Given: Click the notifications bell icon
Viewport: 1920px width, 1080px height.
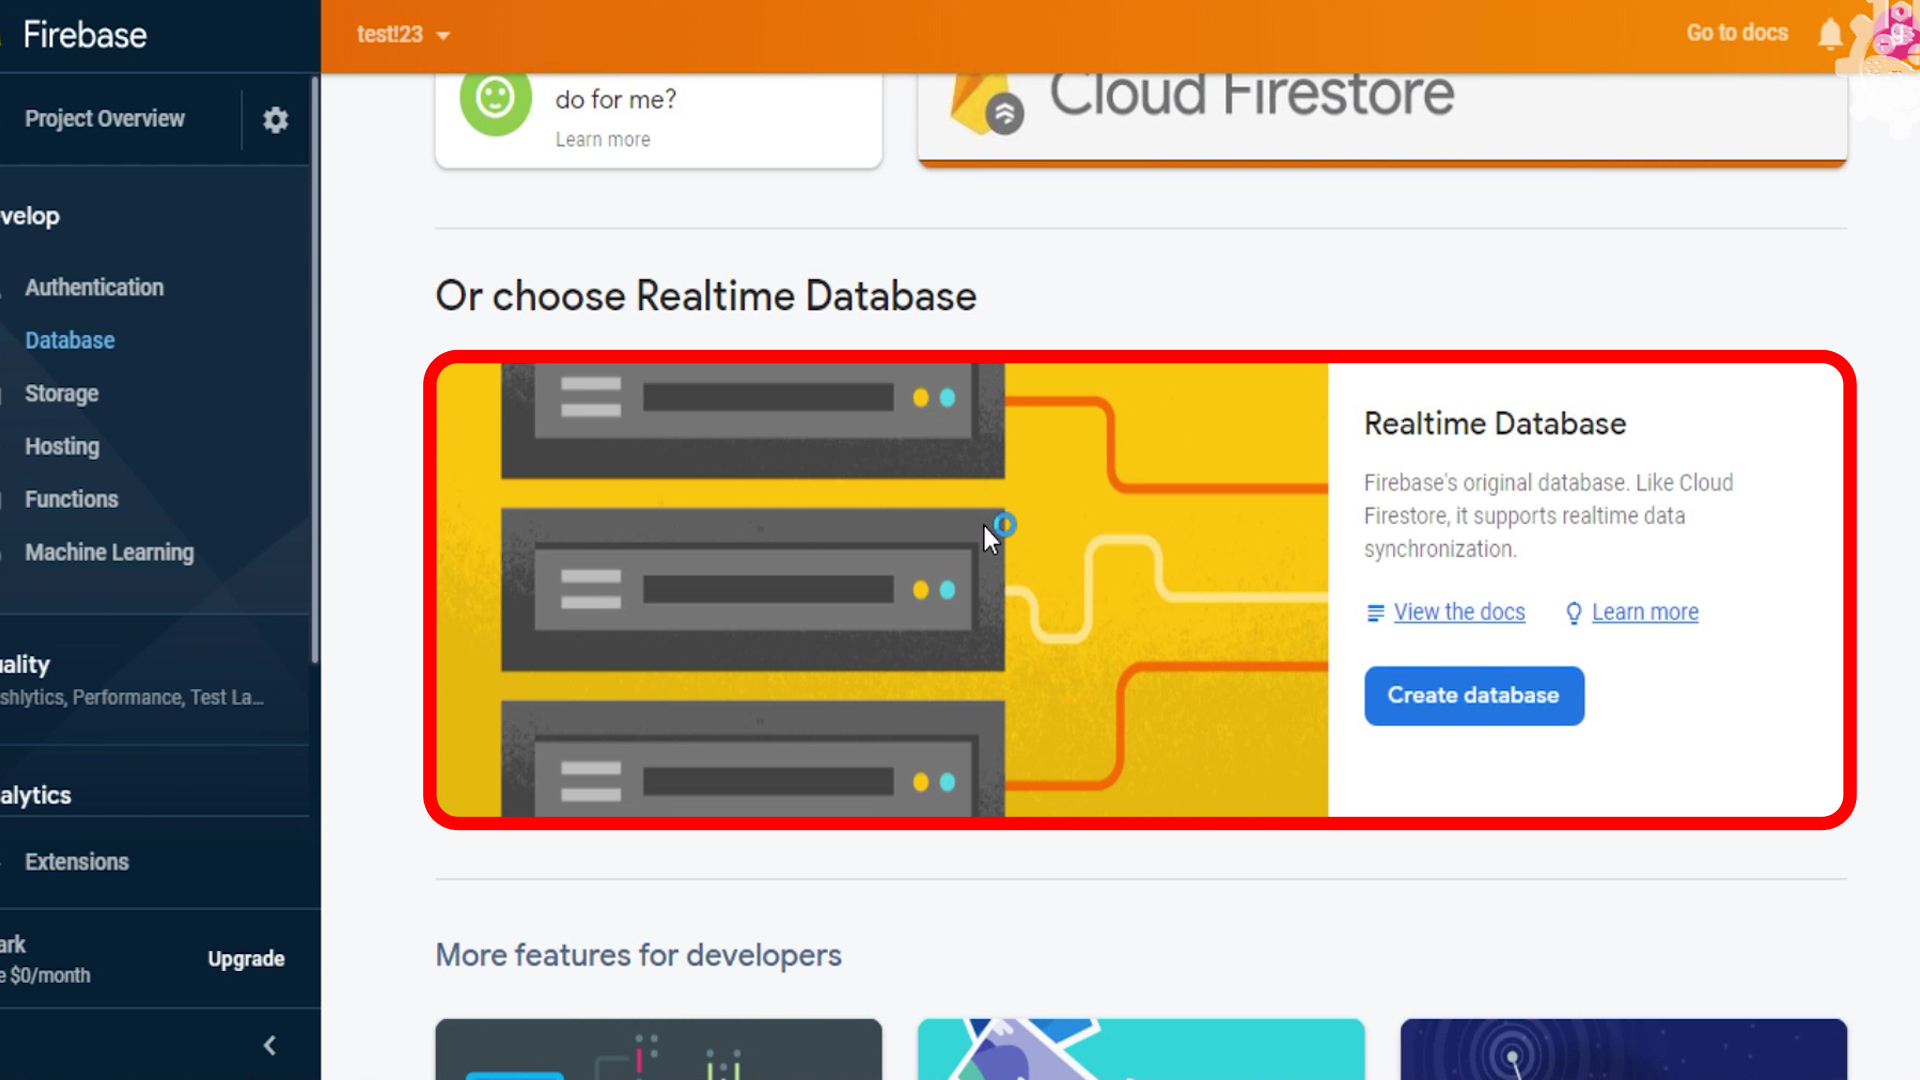Looking at the screenshot, I should coord(1830,34).
